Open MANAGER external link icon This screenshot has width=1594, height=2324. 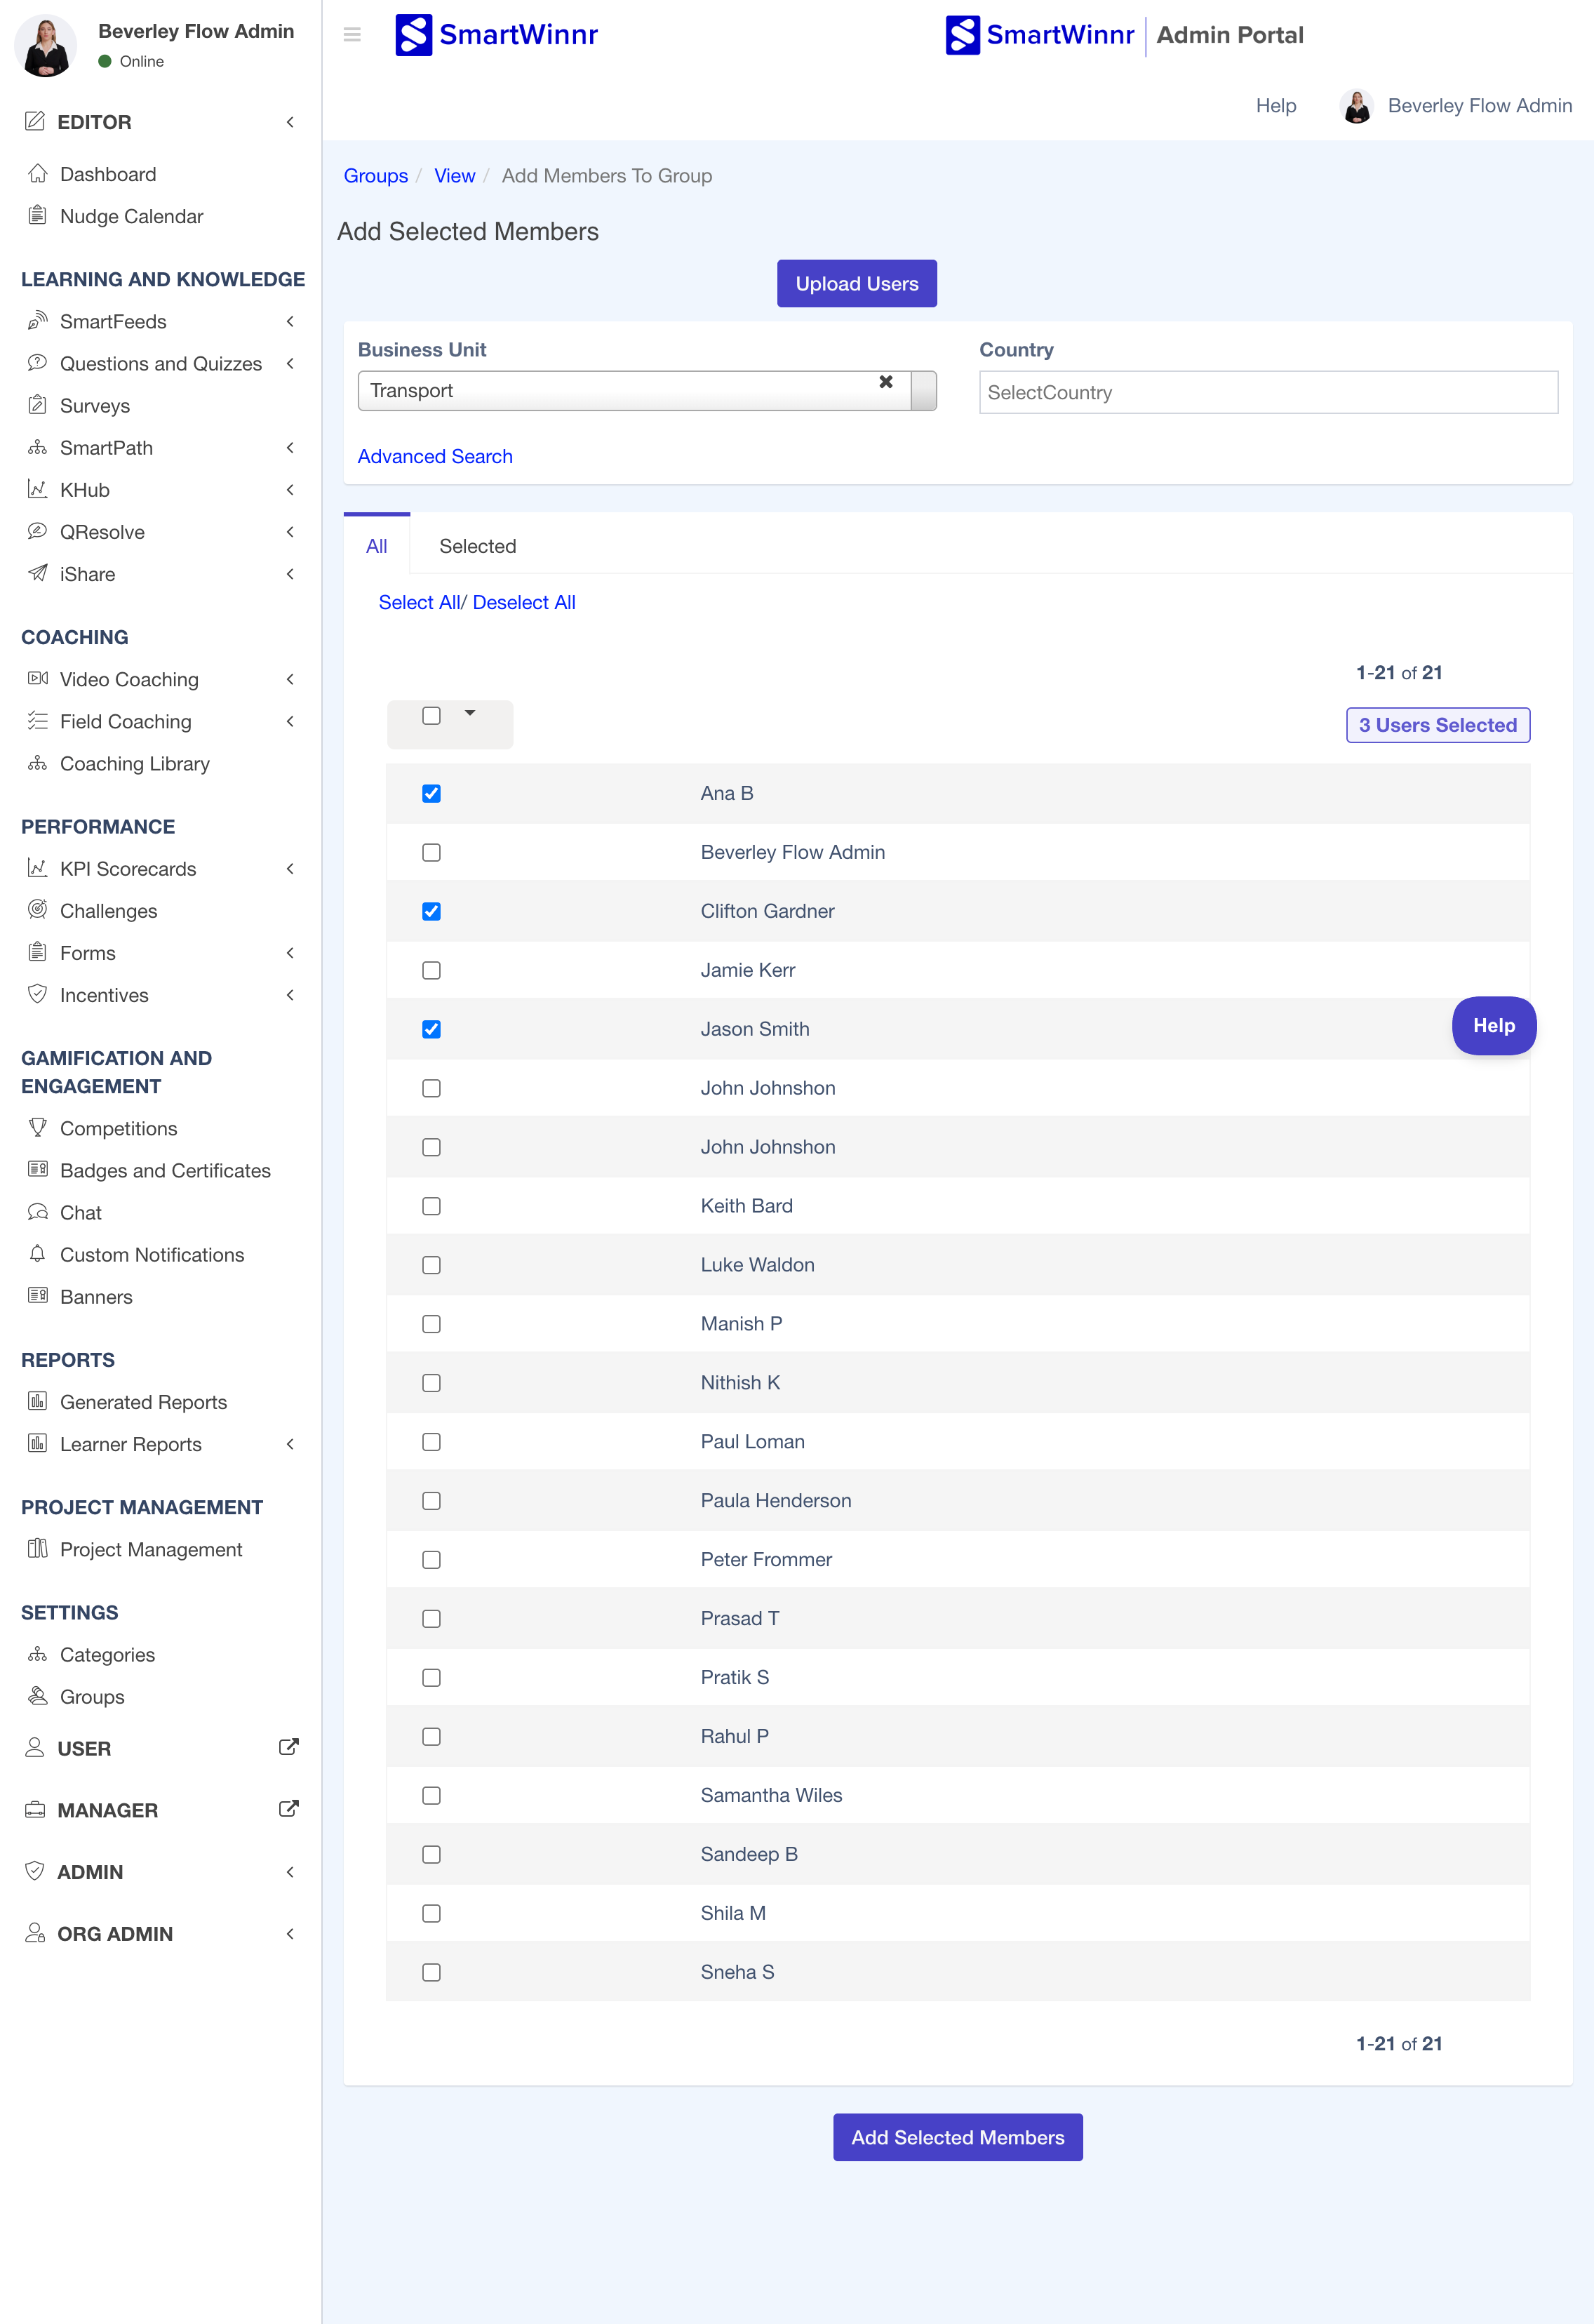(288, 1809)
